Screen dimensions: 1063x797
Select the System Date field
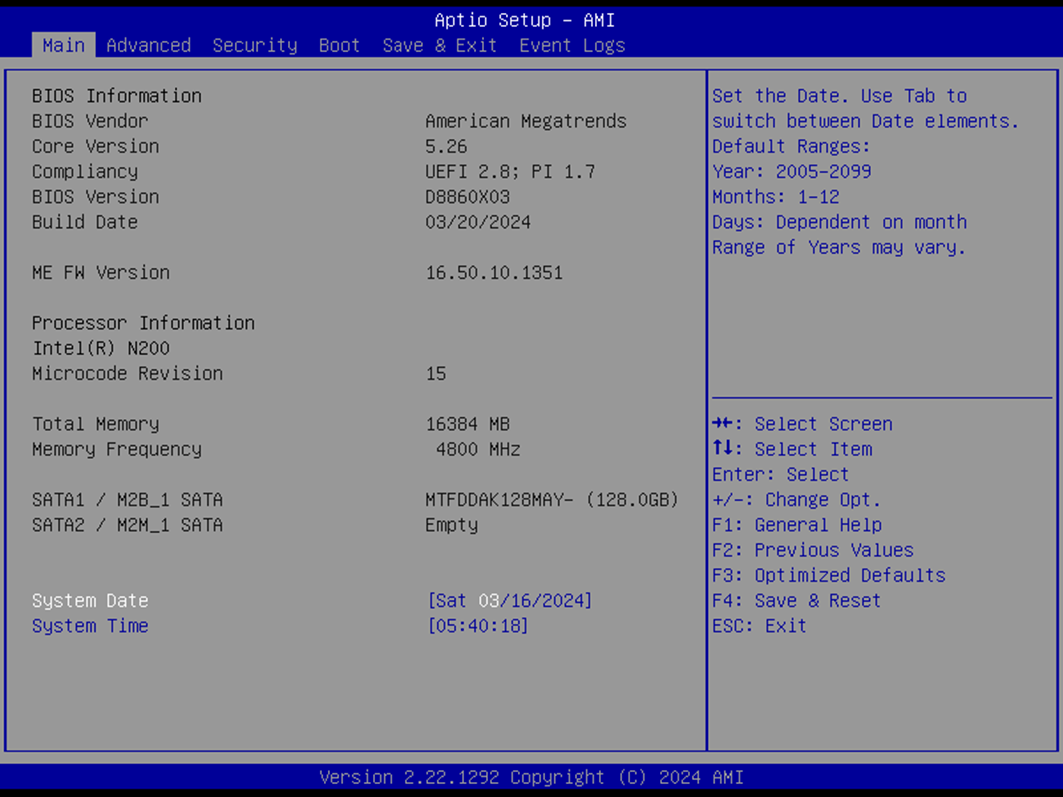tap(90, 600)
